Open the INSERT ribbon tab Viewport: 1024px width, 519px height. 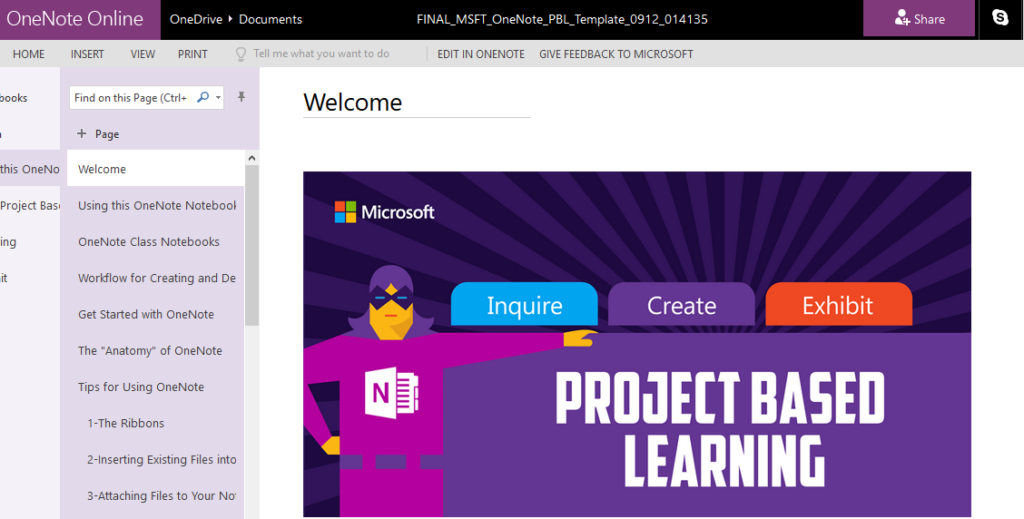click(x=88, y=54)
